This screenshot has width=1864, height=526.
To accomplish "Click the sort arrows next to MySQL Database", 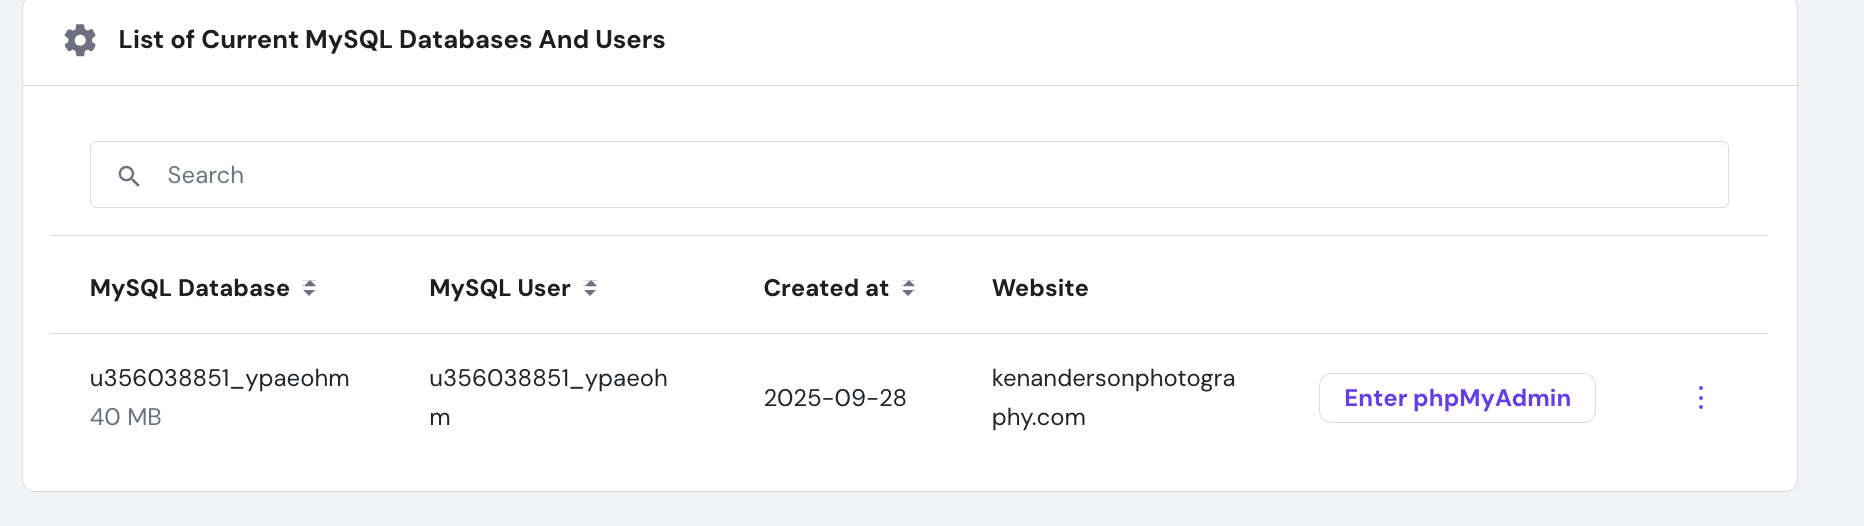I will (310, 288).
